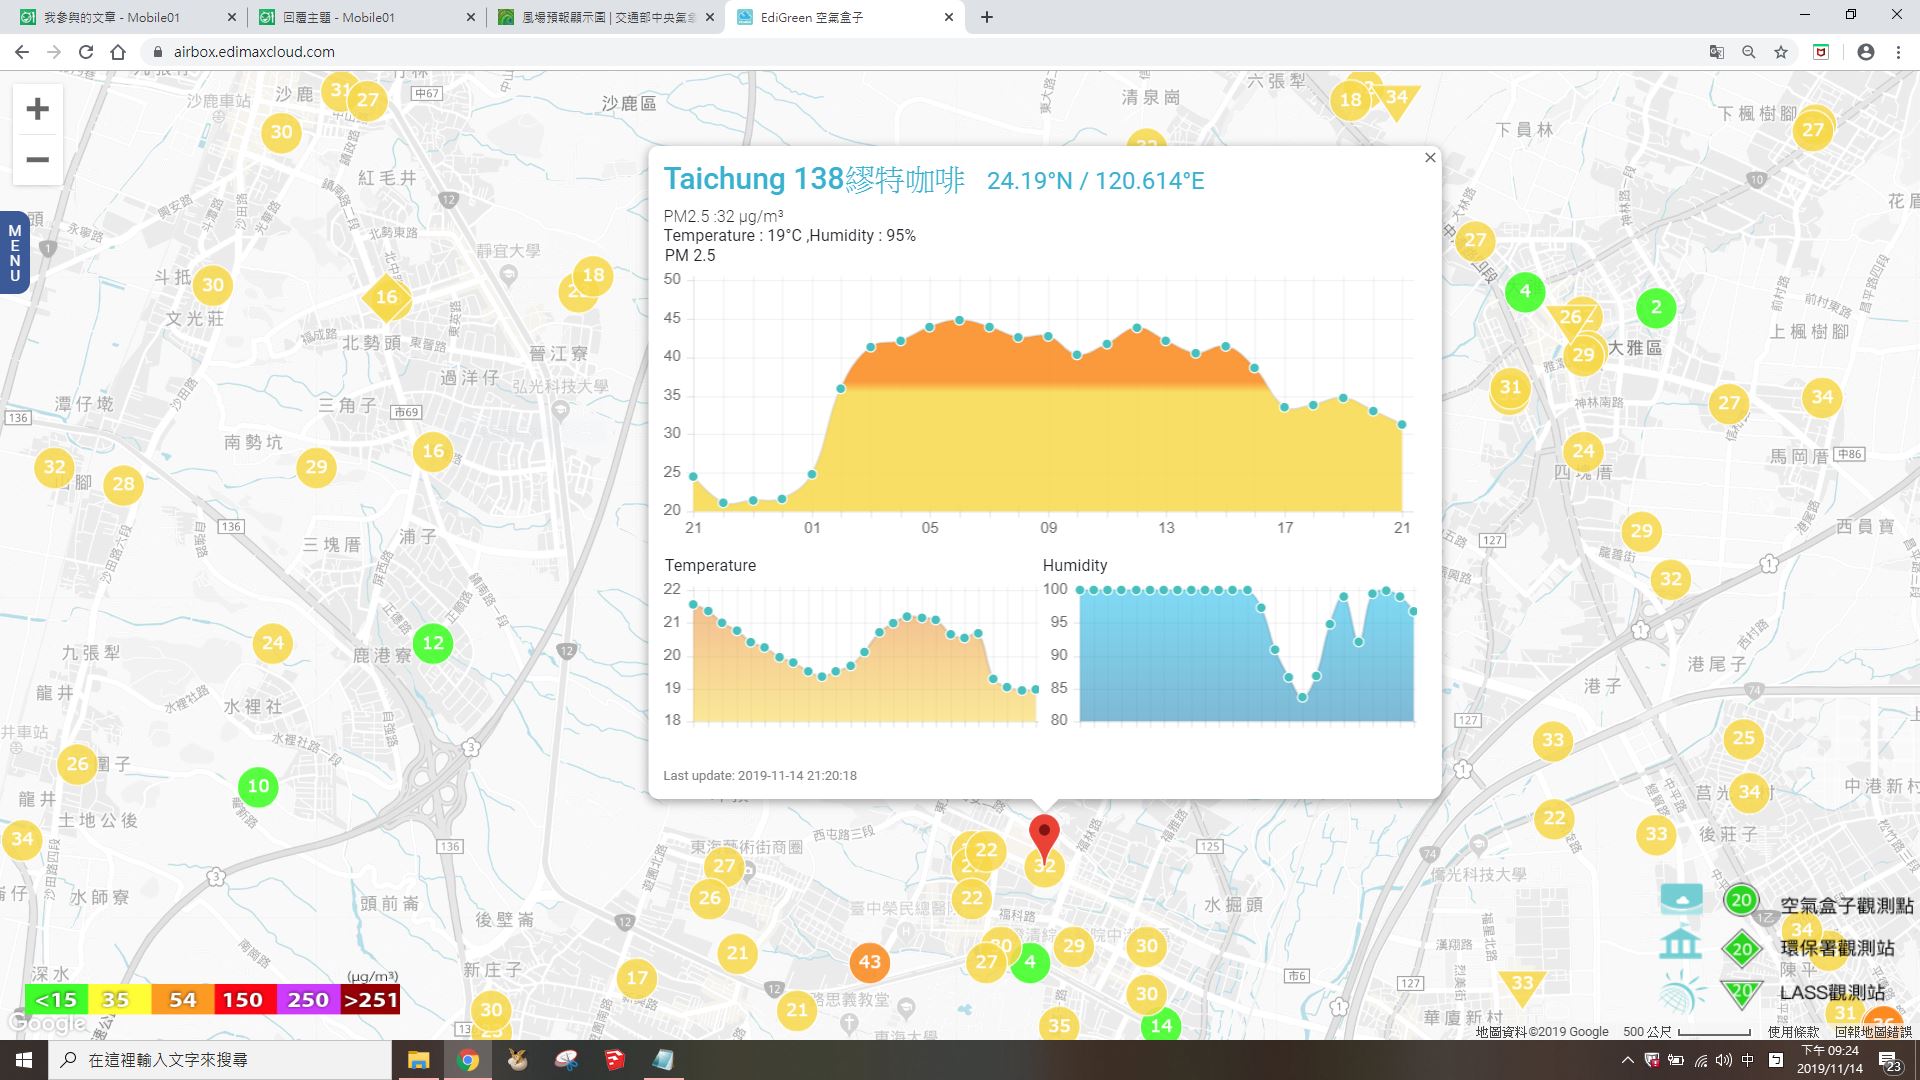Click the Chrome taskbar icon
The width and height of the screenshot is (1920, 1080).
coord(467,1060)
